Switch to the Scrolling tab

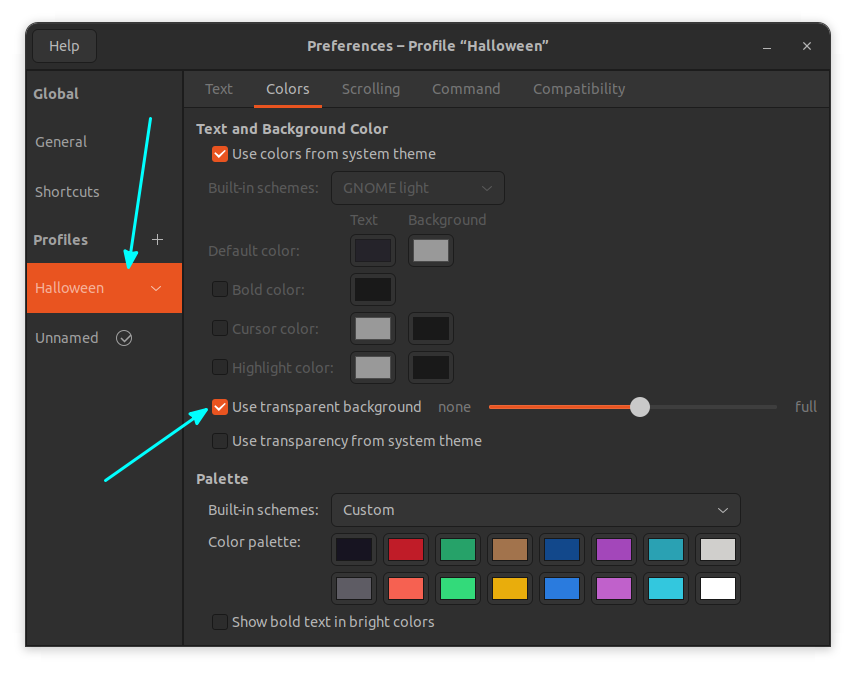point(371,89)
